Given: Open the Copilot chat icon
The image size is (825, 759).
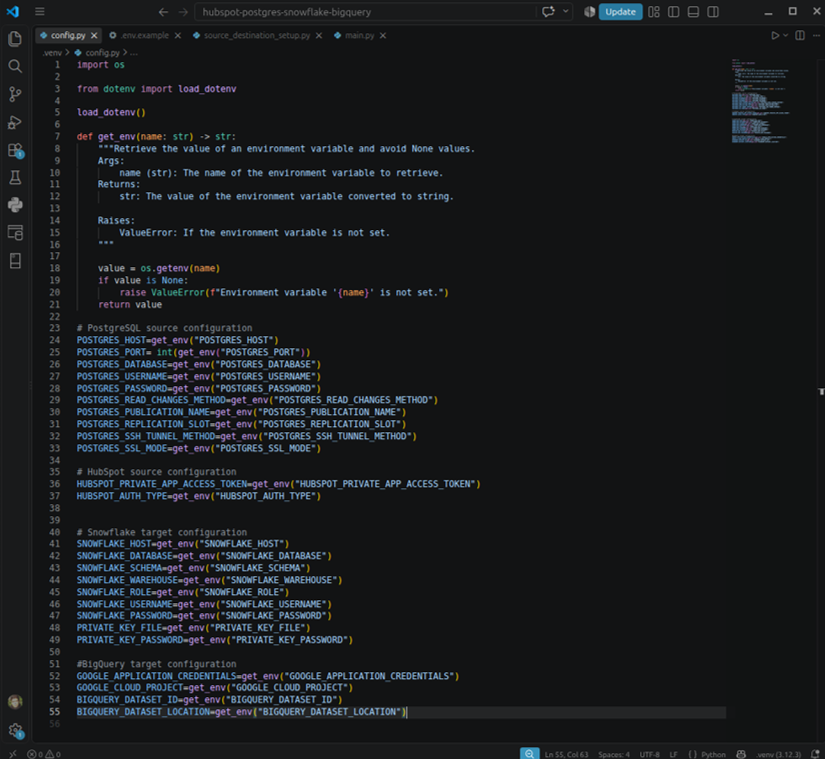Looking at the screenshot, I should tap(548, 12).
